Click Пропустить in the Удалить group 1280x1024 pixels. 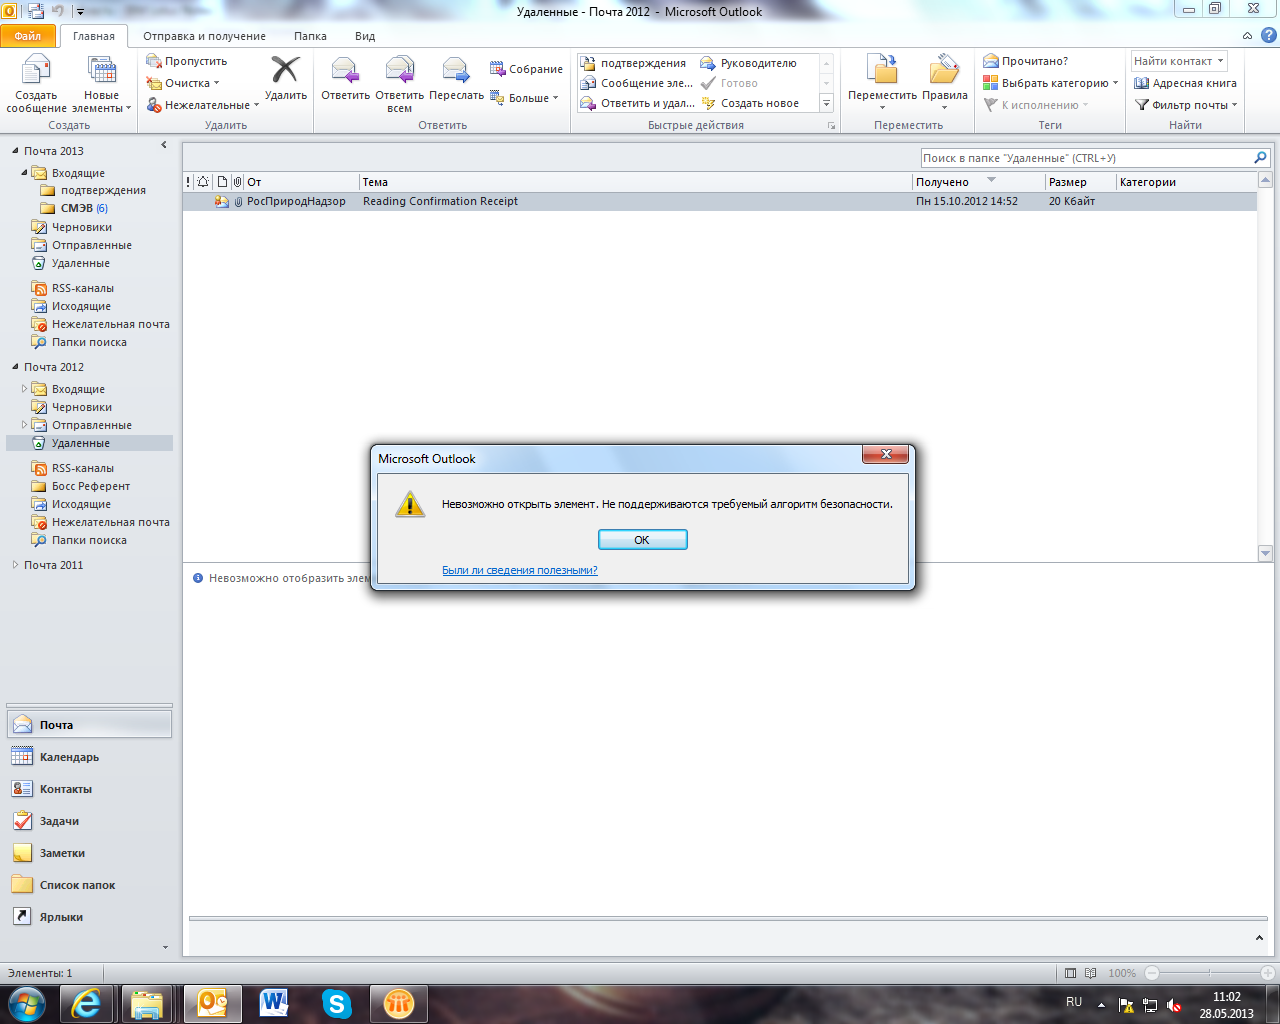[x=187, y=61]
